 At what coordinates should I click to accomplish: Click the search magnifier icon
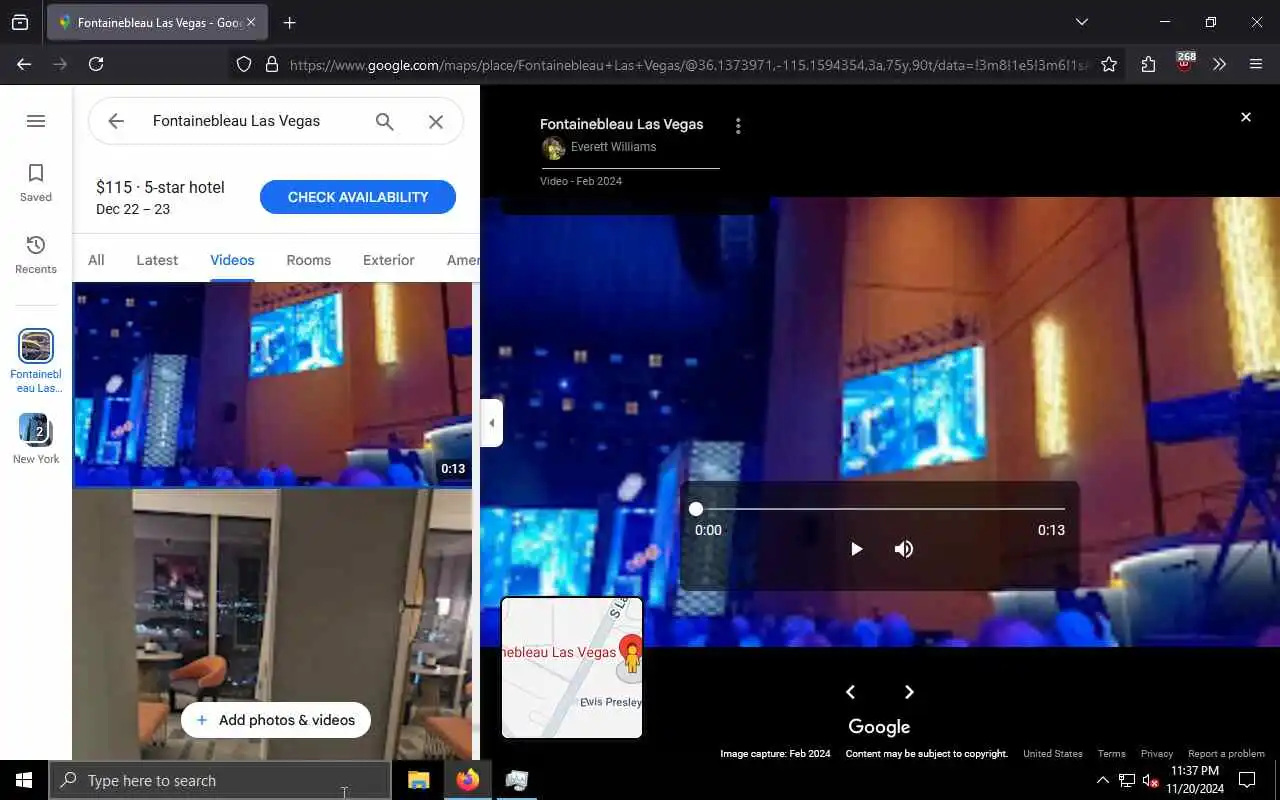[x=385, y=121]
